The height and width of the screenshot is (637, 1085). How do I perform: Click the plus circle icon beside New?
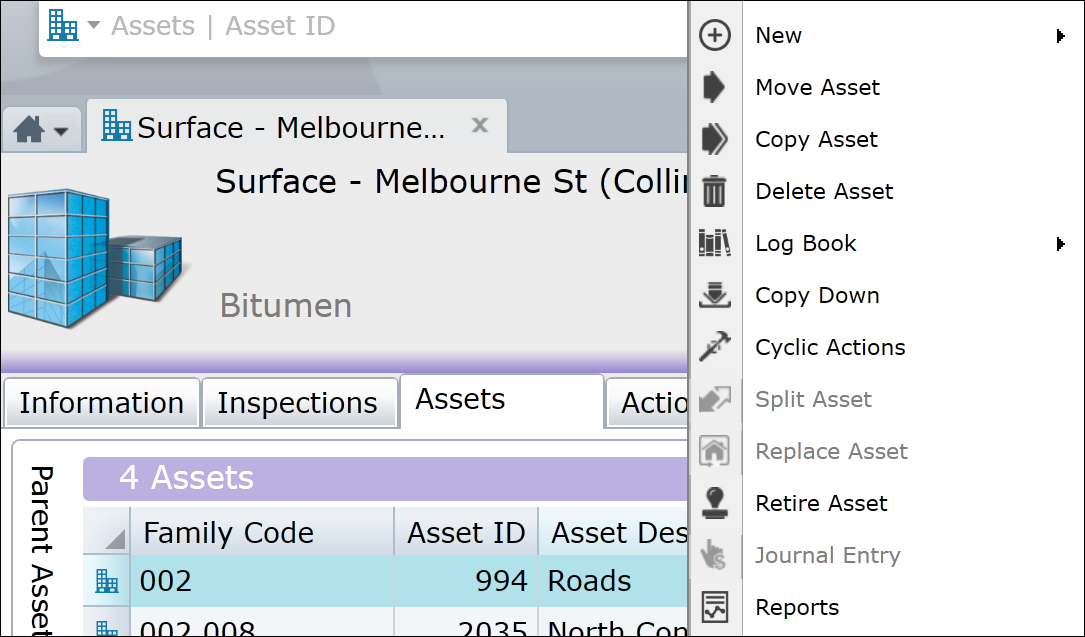pyautogui.click(x=715, y=35)
